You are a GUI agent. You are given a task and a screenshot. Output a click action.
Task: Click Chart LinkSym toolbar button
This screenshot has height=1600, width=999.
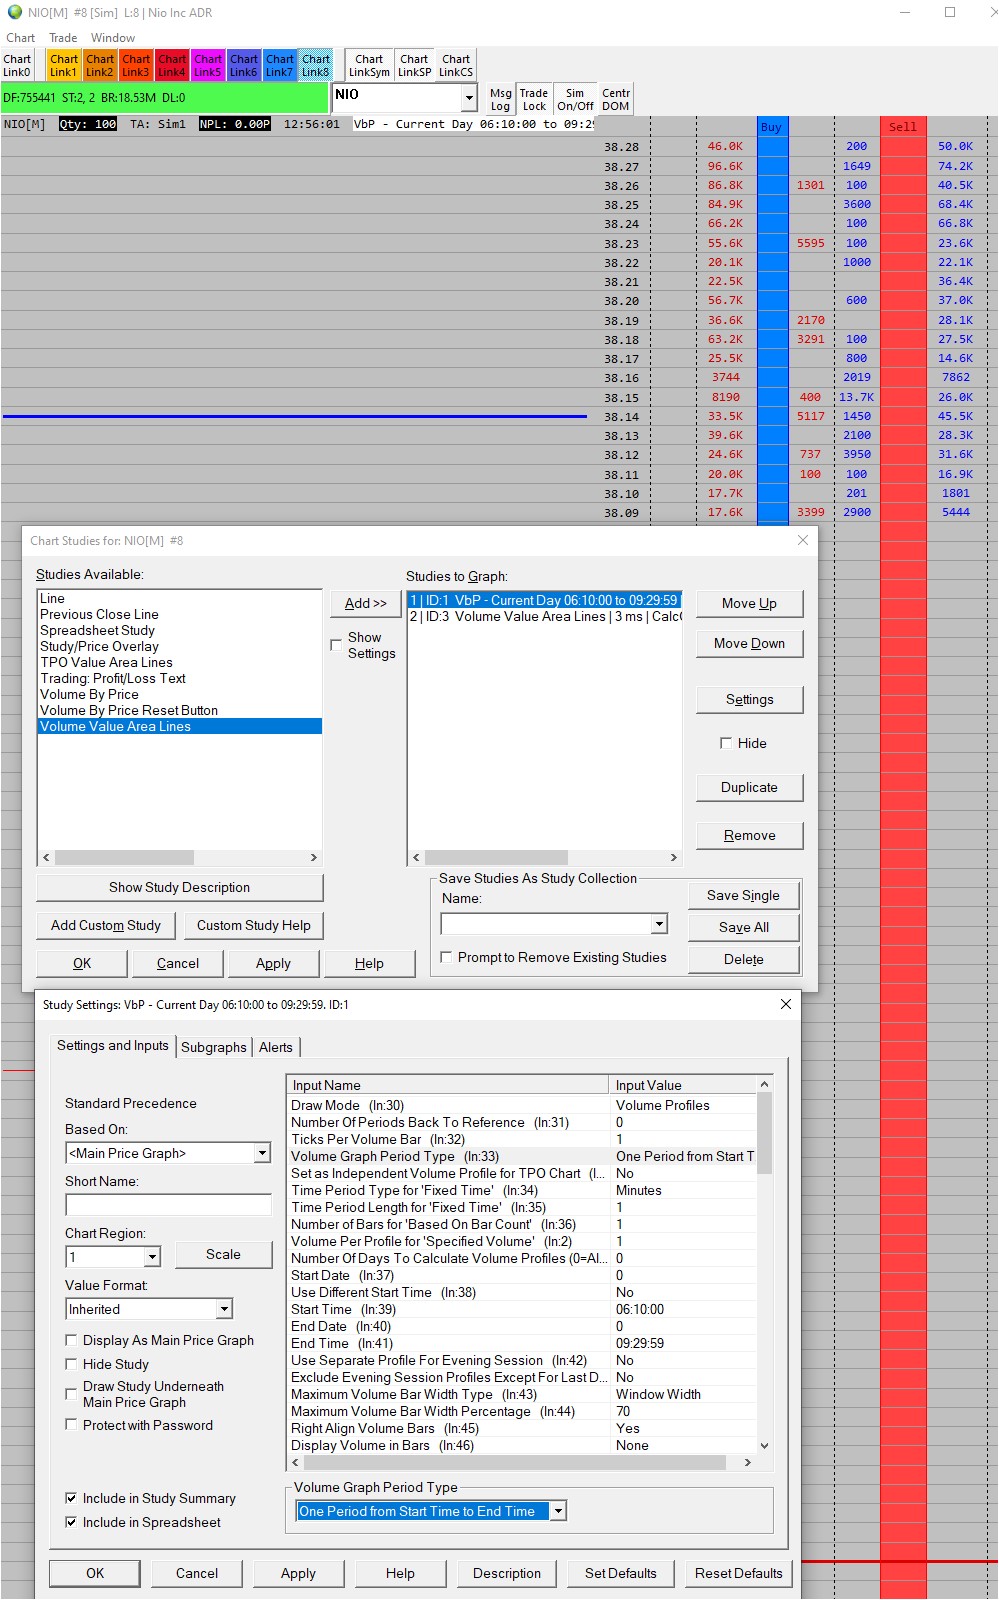(x=369, y=66)
